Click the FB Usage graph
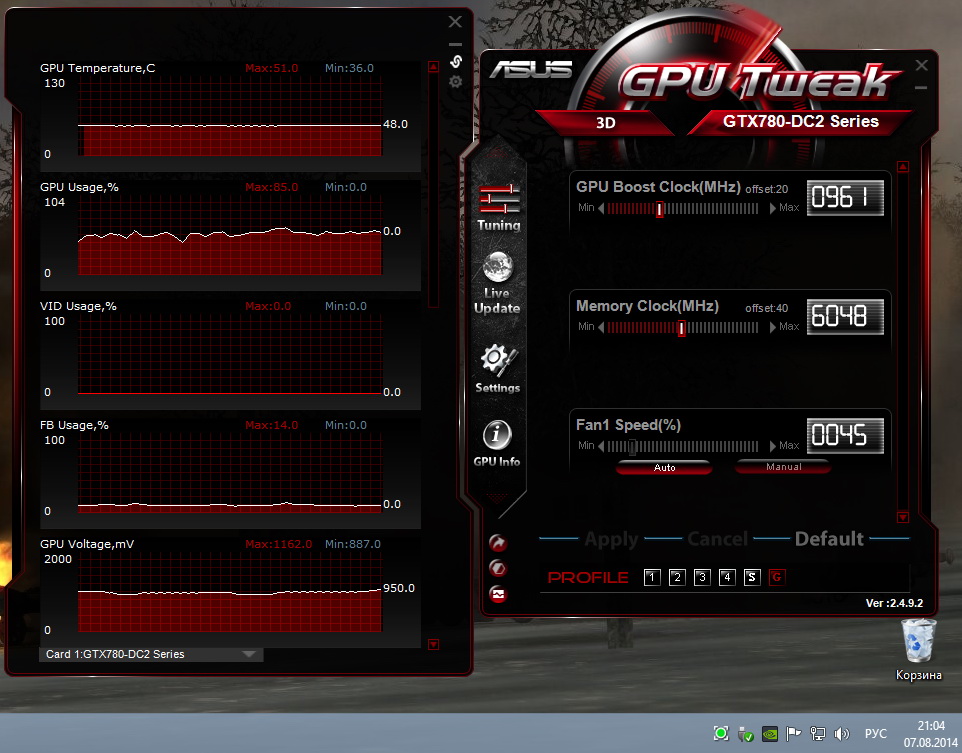Image resolution: width=962 pixels, height=753 pixels. point(229,474)
